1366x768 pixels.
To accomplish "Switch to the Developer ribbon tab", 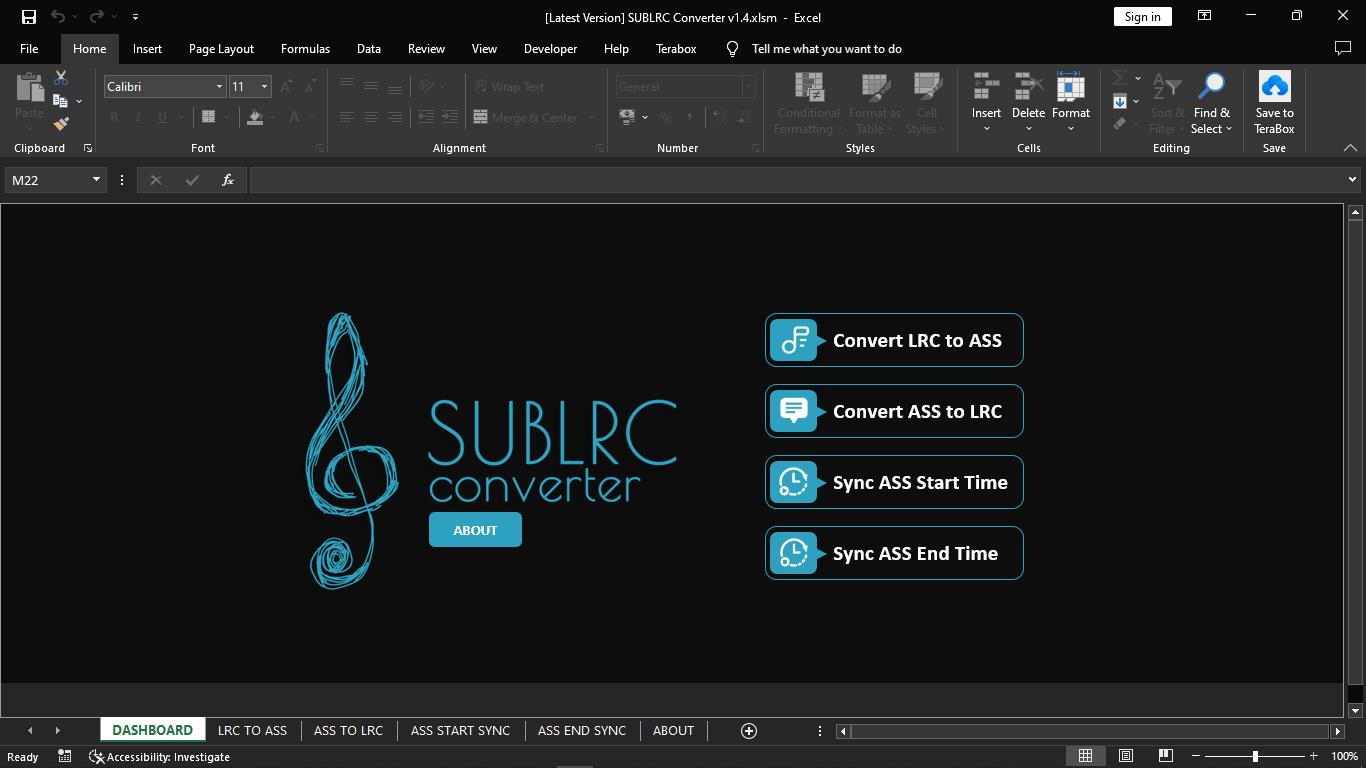I will click(550, 48).
